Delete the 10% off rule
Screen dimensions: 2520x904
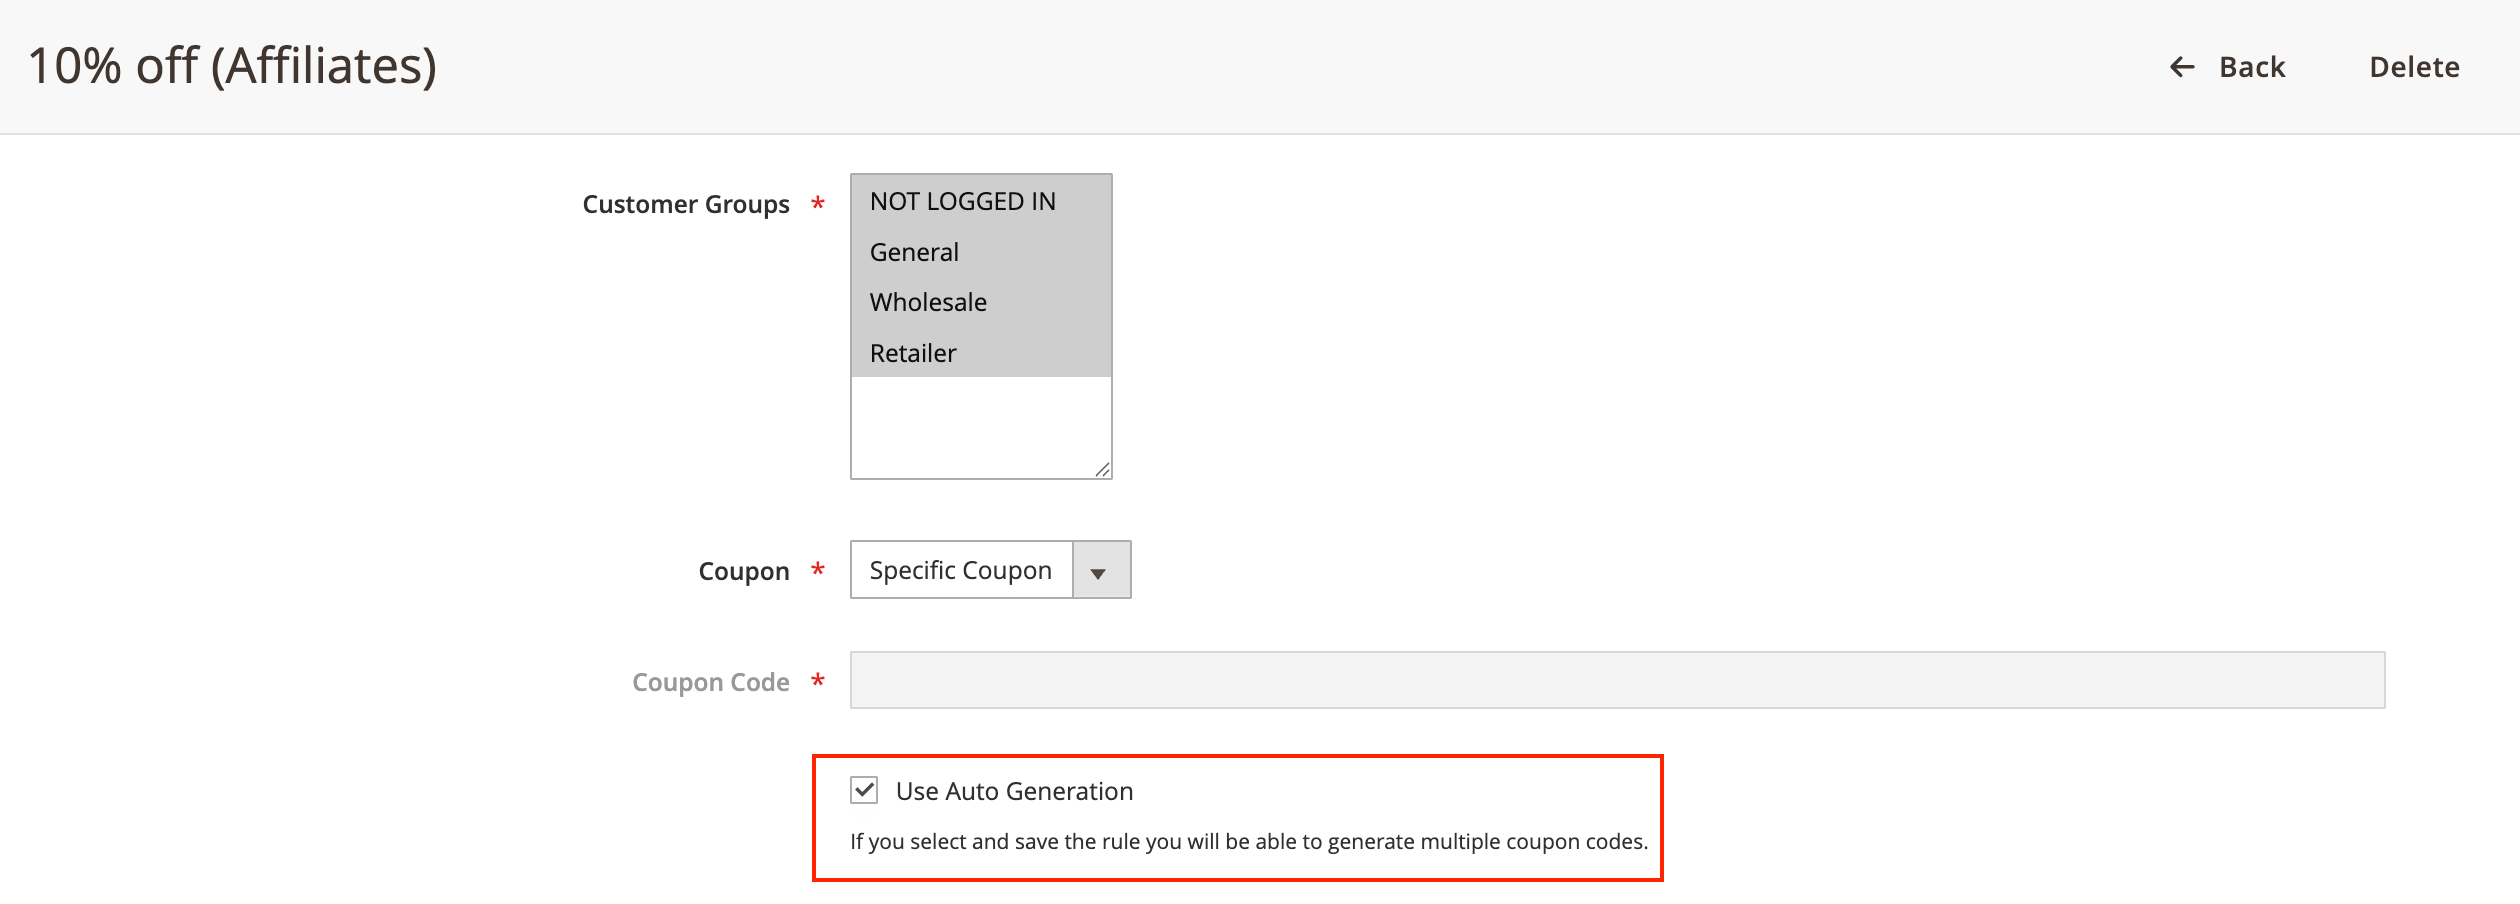click(x=2414, y=67)
